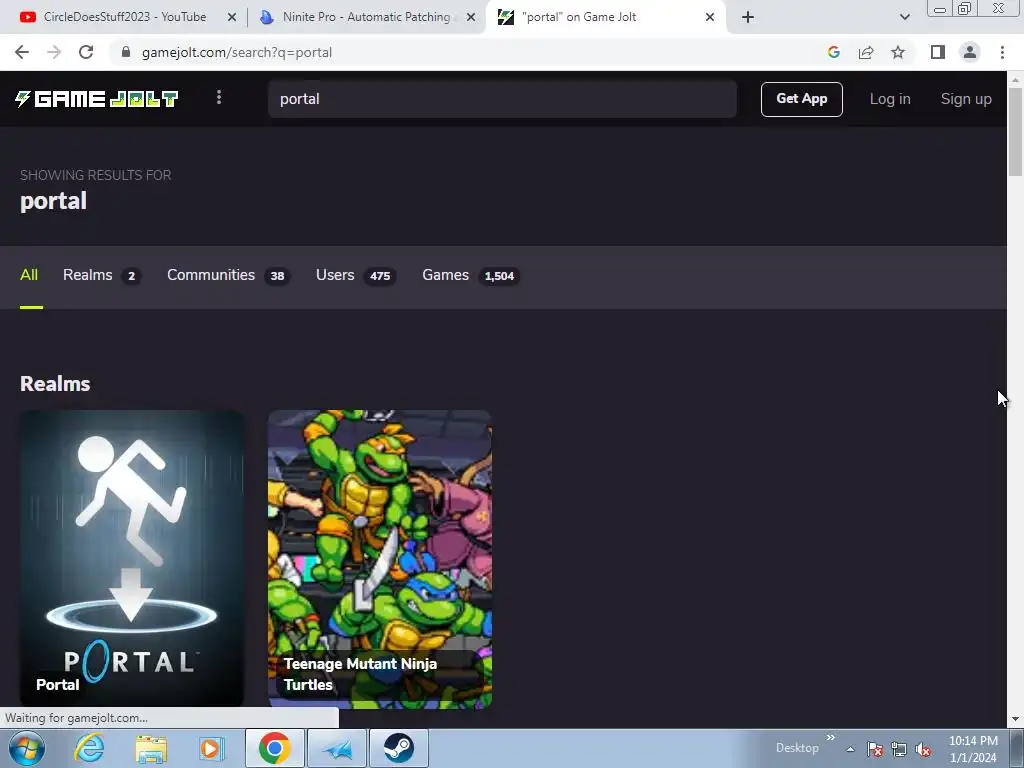Click the scrollbar down arrow
Viewport: 1024px width, 768px height.
point(1015,719)
